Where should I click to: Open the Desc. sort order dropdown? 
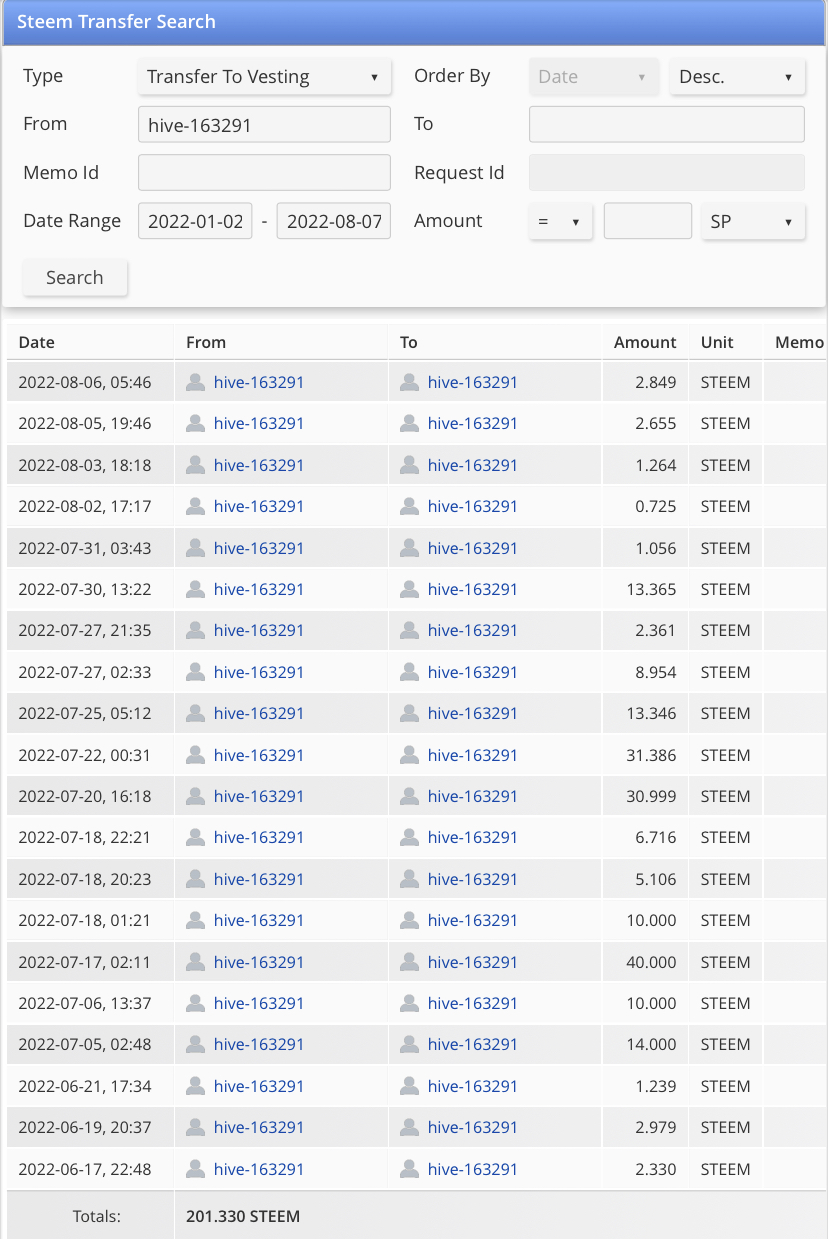click(737, 77)
